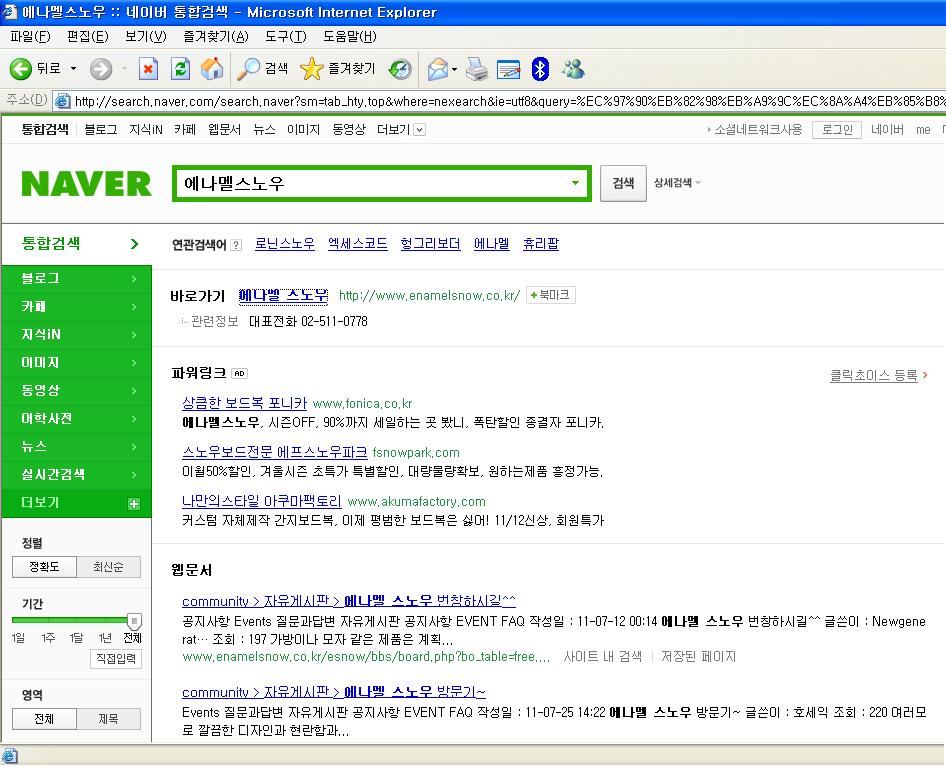946x767 pixels.
Task: Select the 1주 period on slider
Action: pos(48,638)
